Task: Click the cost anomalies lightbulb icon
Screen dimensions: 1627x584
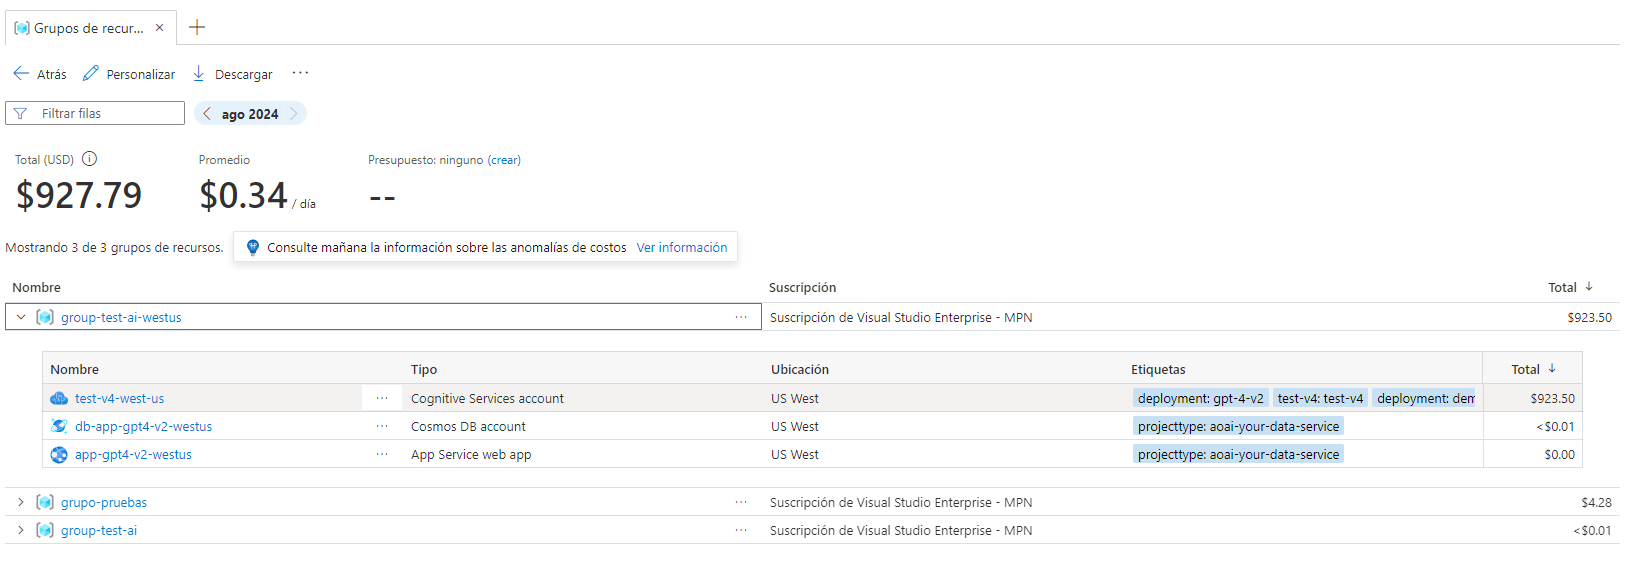Action: click(x=253, y=247)
